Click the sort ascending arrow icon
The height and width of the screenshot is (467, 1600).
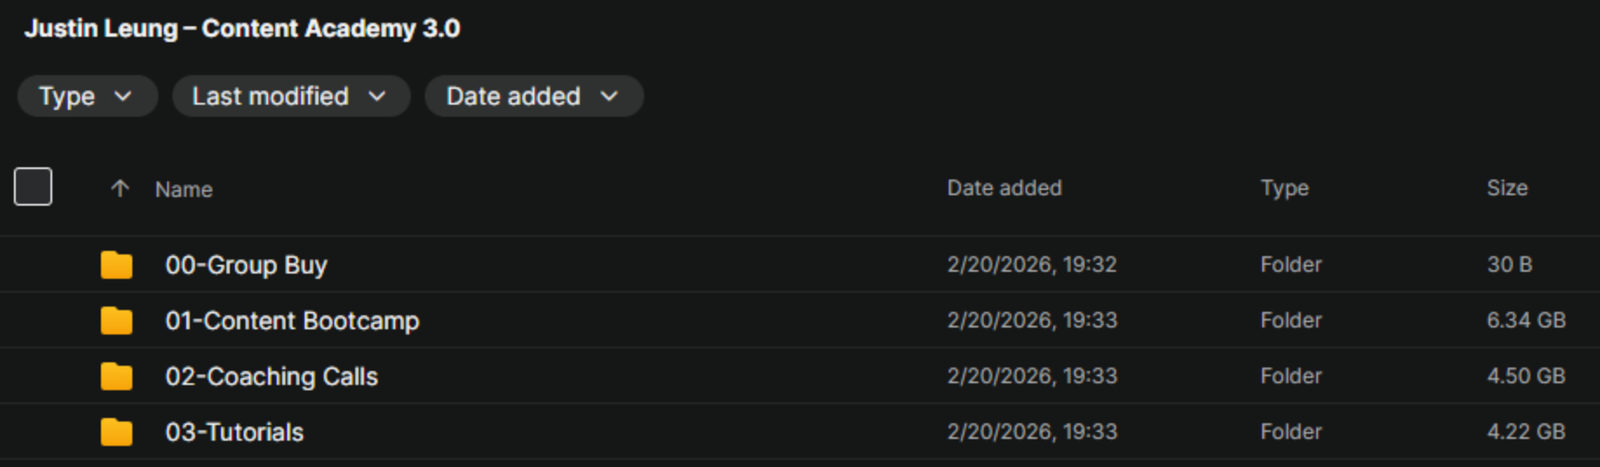tap(120, 189)
